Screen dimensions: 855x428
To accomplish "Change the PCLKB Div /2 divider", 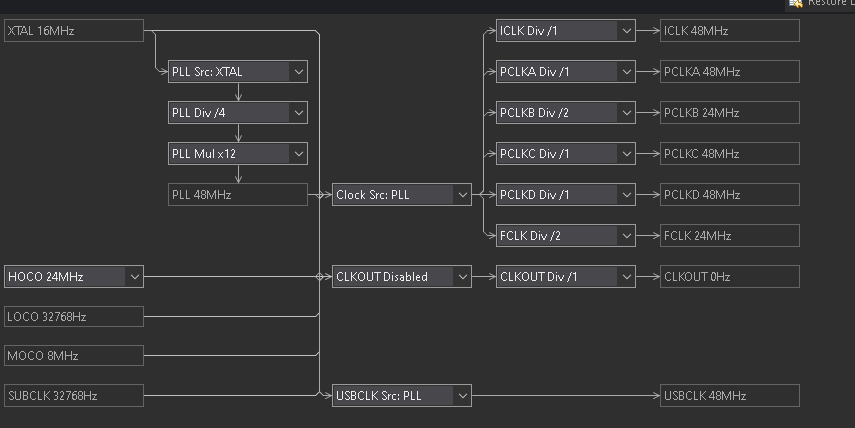I will (565, 113).
